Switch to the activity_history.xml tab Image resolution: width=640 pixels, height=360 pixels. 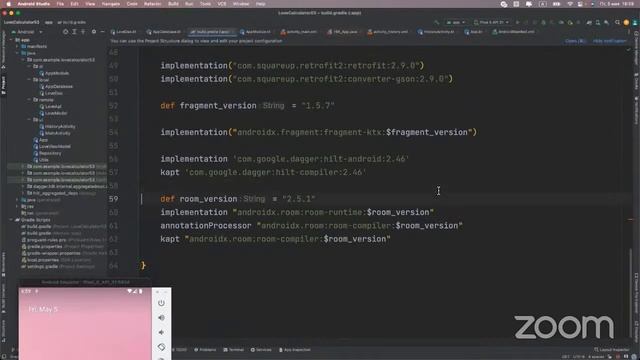388,32
